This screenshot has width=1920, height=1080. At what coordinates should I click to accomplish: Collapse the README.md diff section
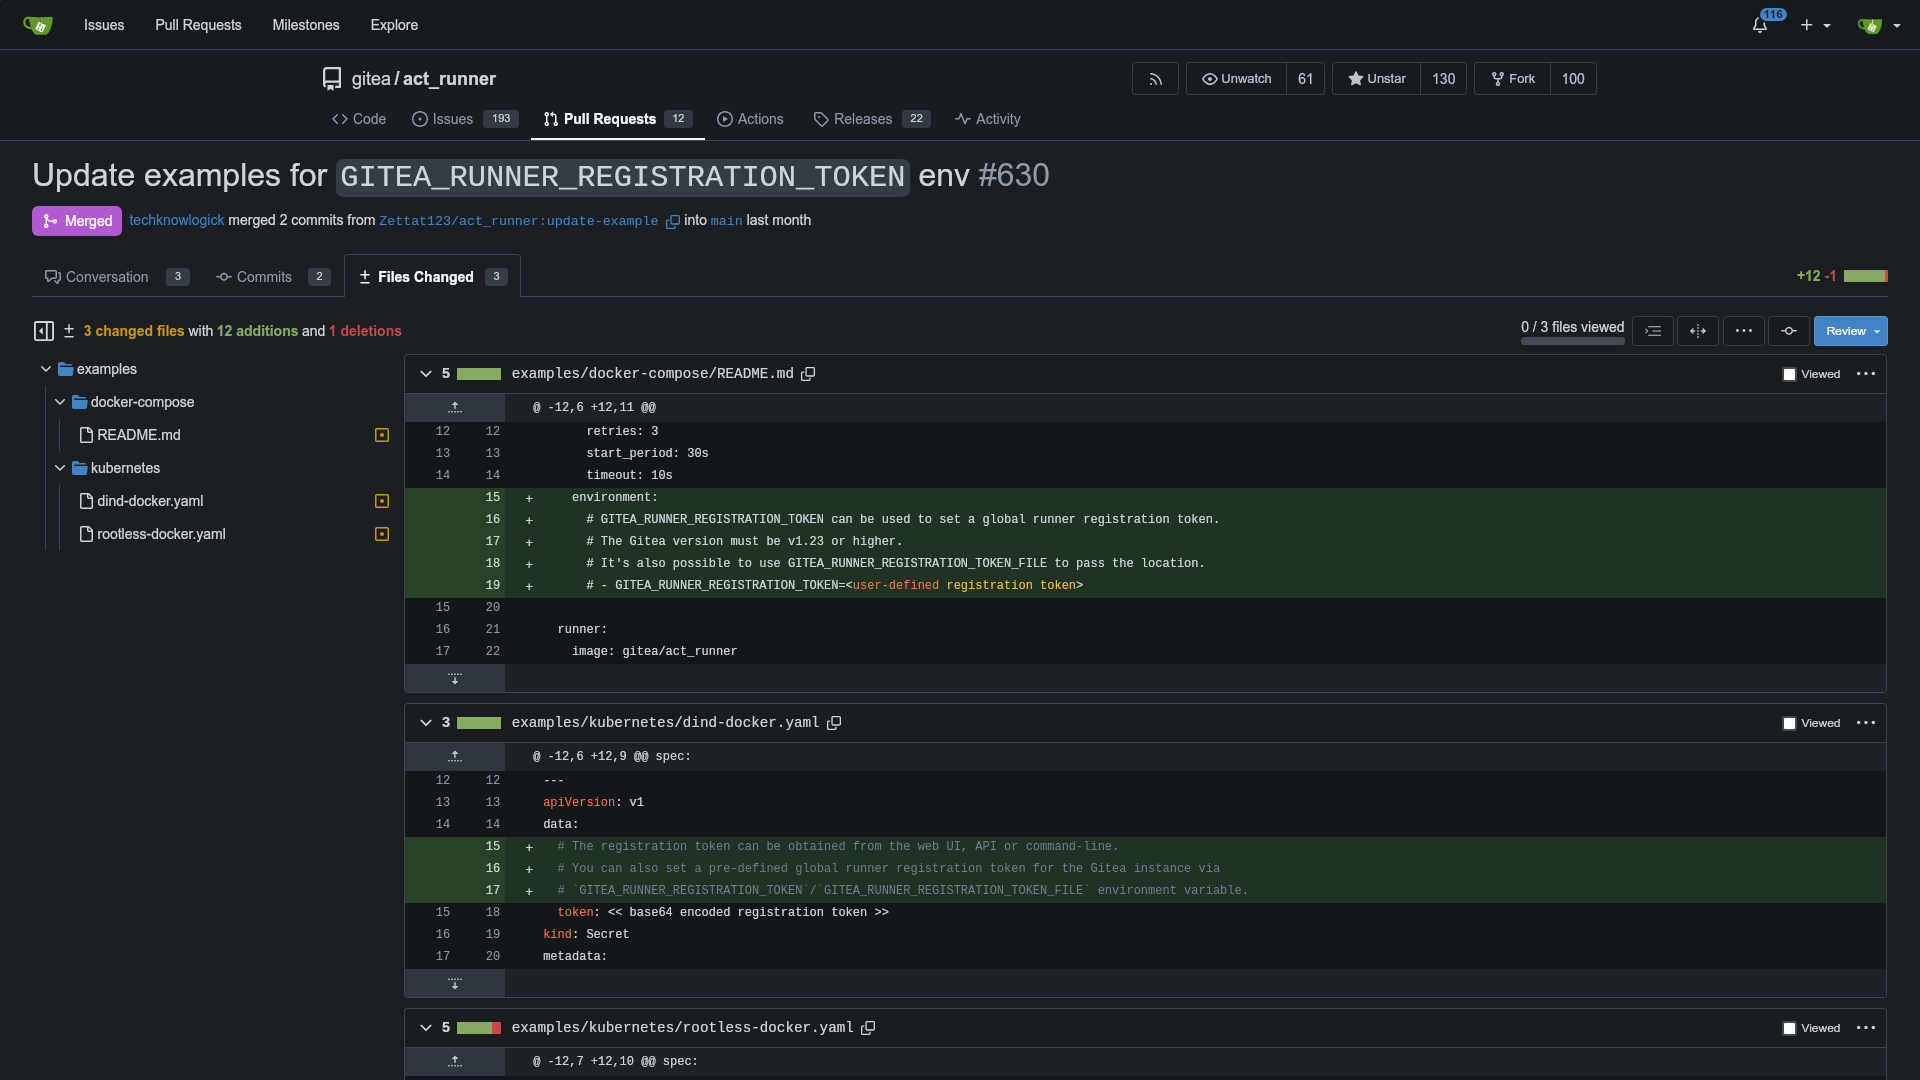426,374
